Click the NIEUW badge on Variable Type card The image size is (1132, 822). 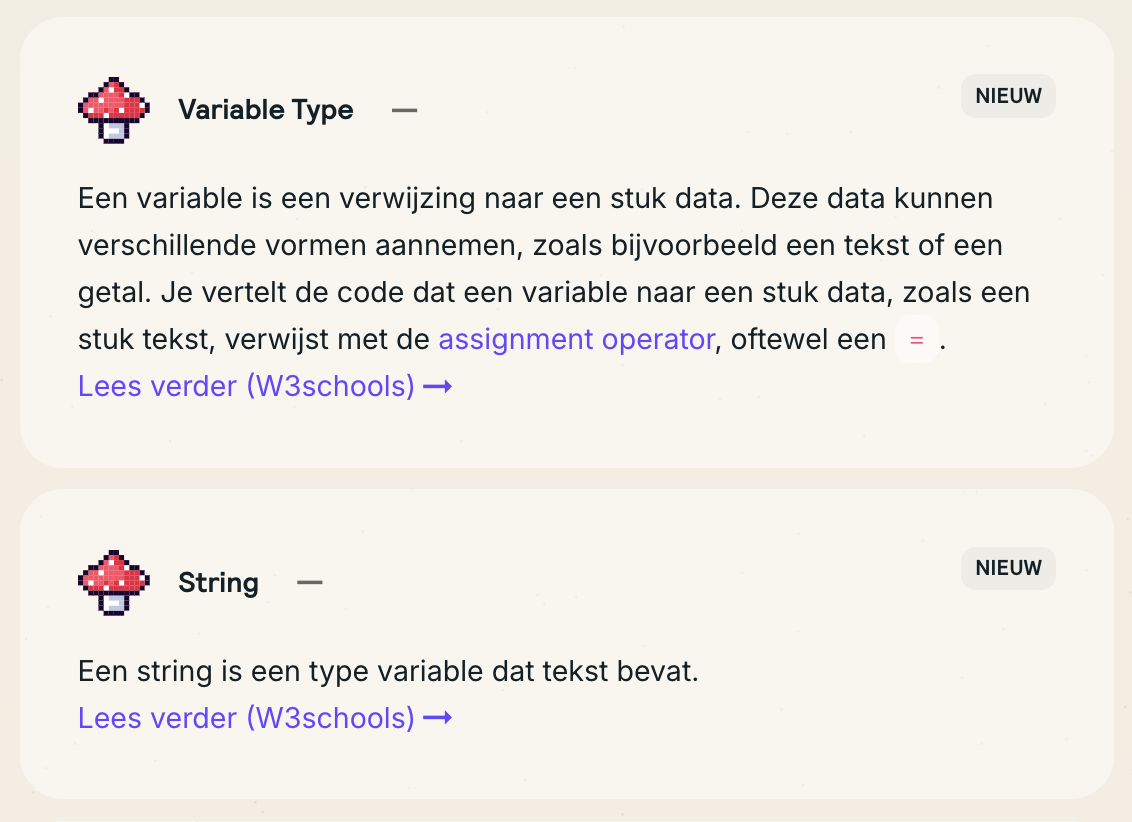[1008, 97]
